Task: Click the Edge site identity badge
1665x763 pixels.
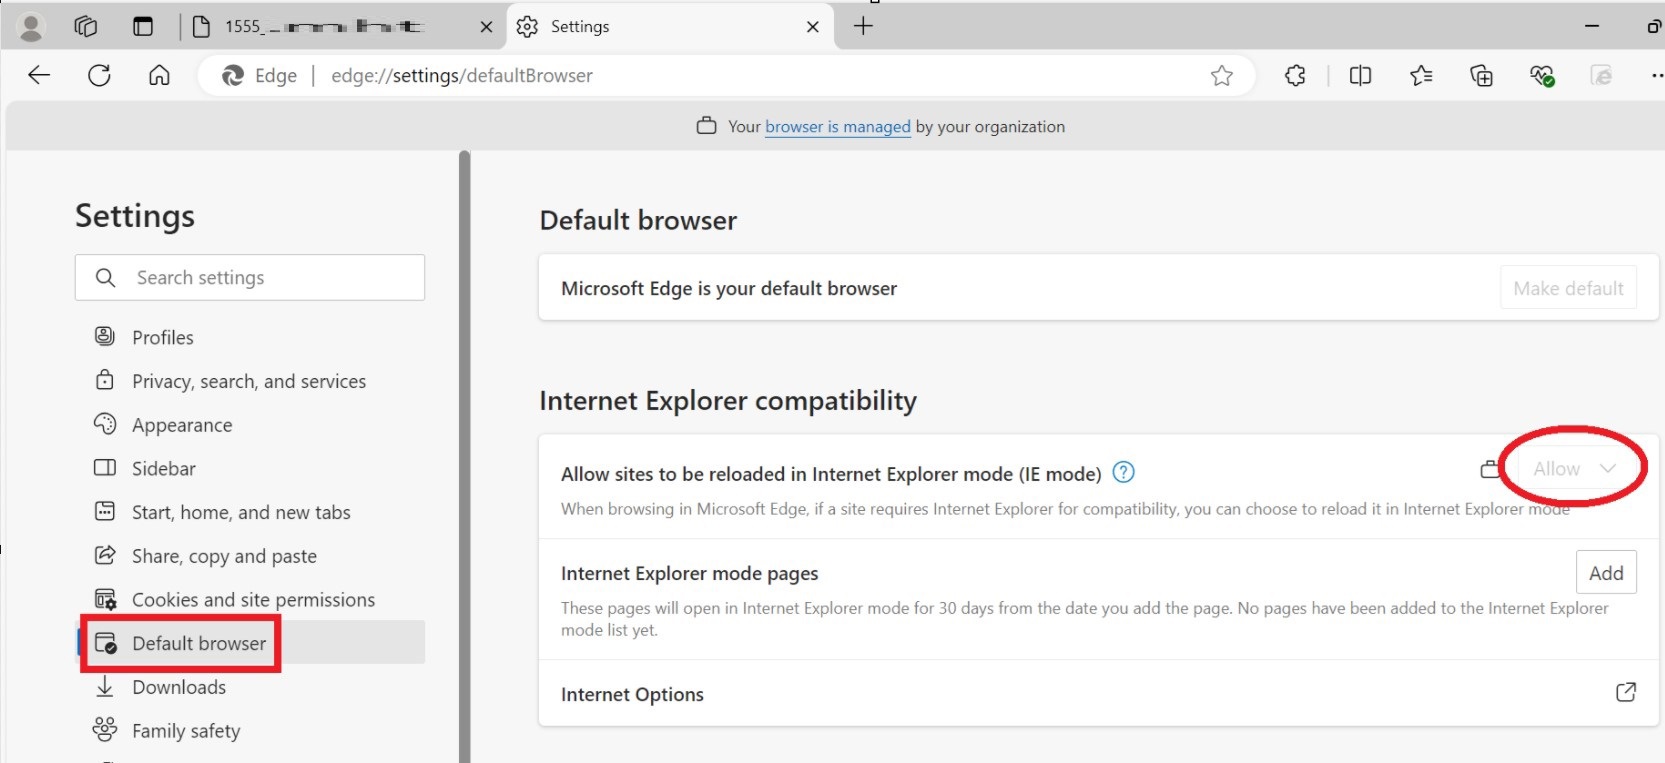Action: tap(260, 76)
